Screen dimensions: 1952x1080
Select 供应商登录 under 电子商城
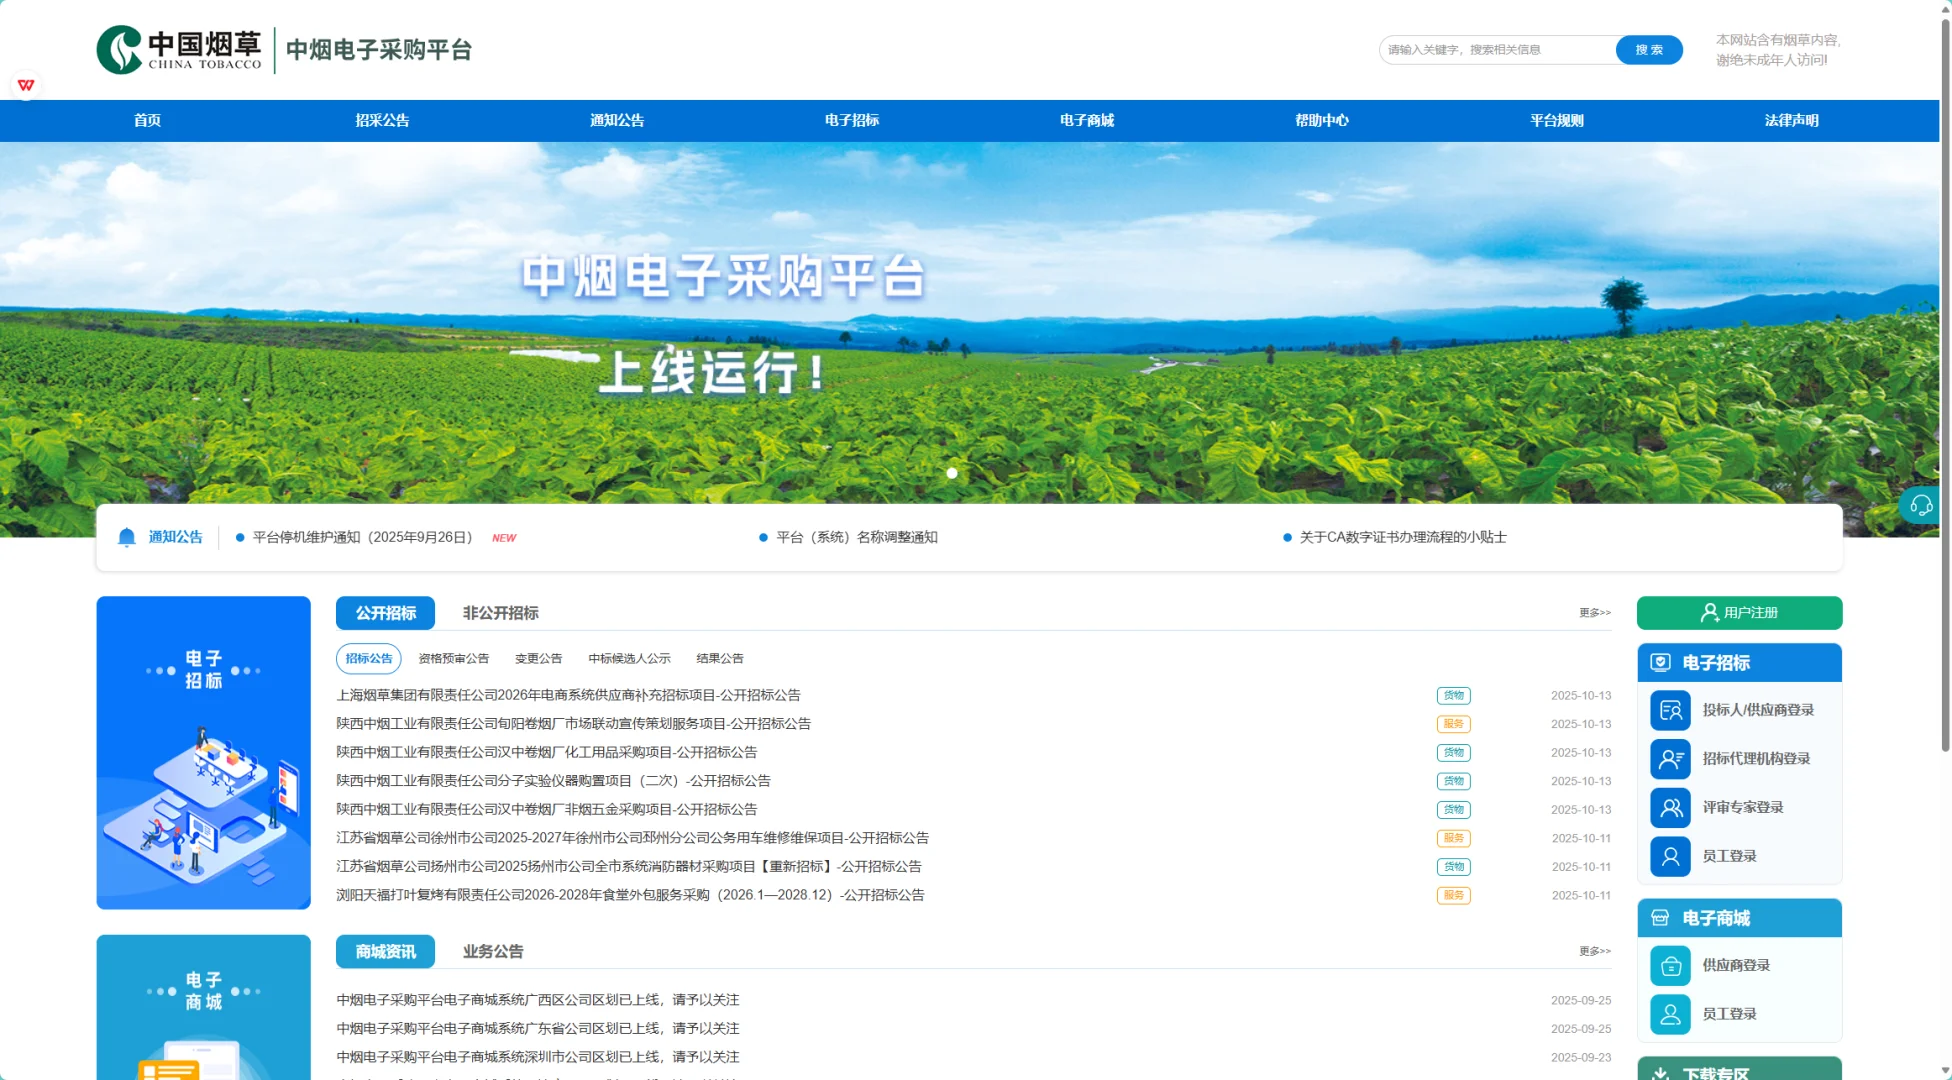click(x=1738, y=965)
